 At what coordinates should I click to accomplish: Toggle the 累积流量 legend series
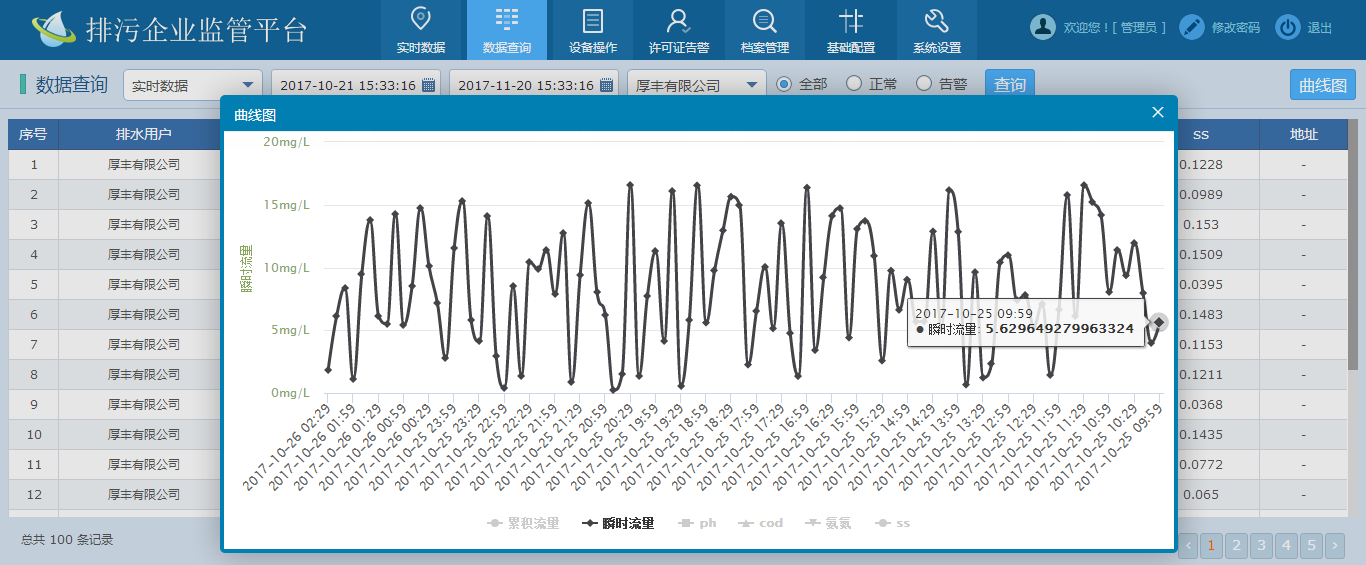pos(523,523)
